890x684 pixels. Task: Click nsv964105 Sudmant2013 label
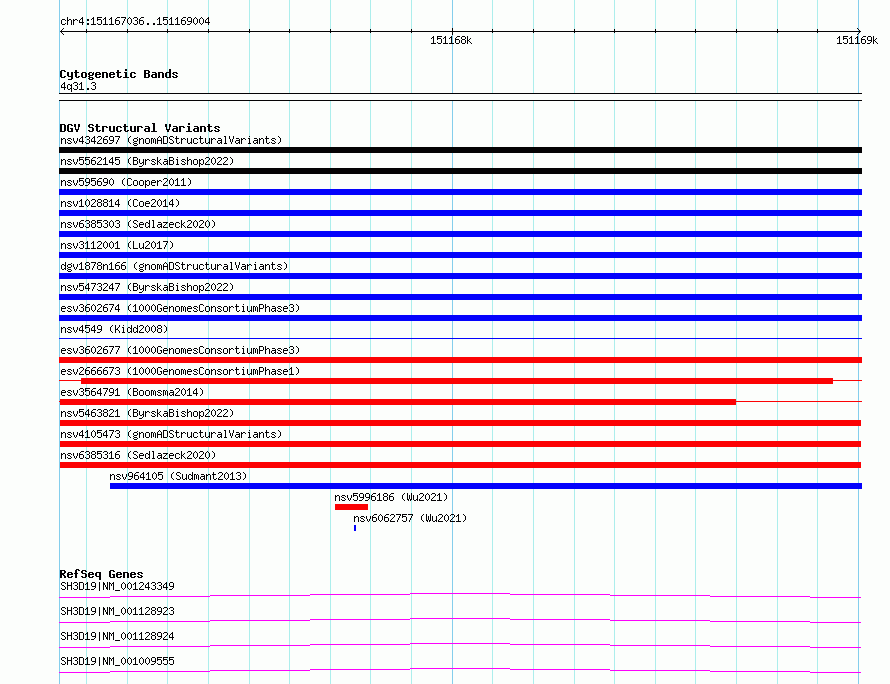click(x=178, y=476)
